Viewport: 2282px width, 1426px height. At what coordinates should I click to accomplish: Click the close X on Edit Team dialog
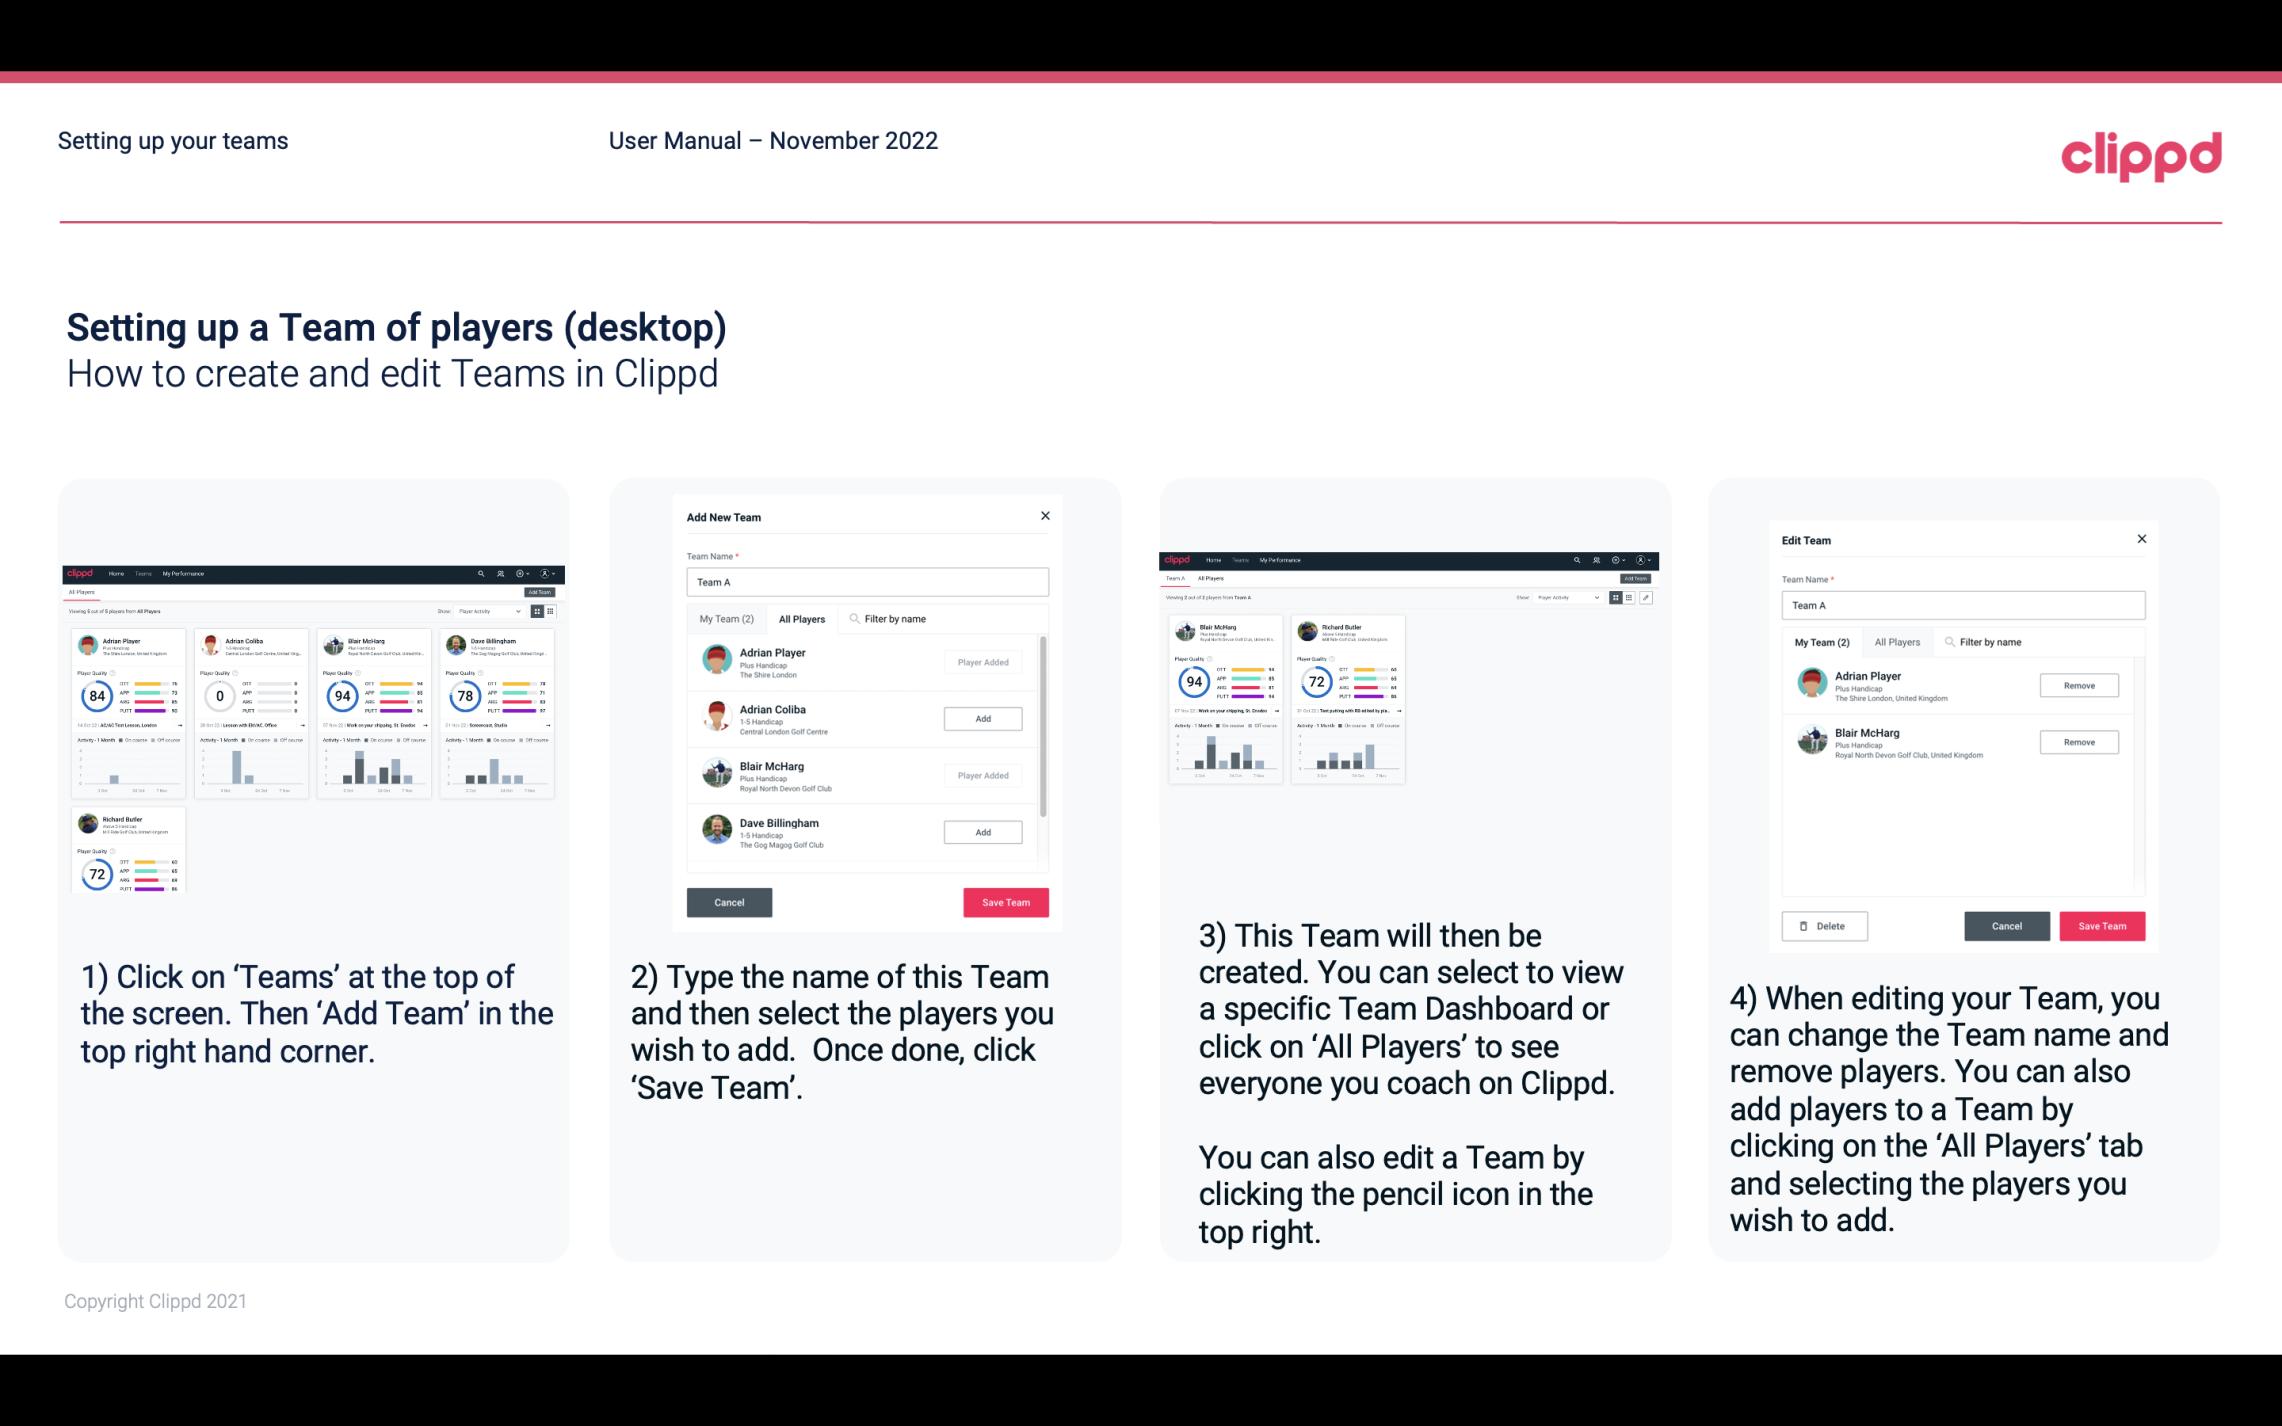2141,540
